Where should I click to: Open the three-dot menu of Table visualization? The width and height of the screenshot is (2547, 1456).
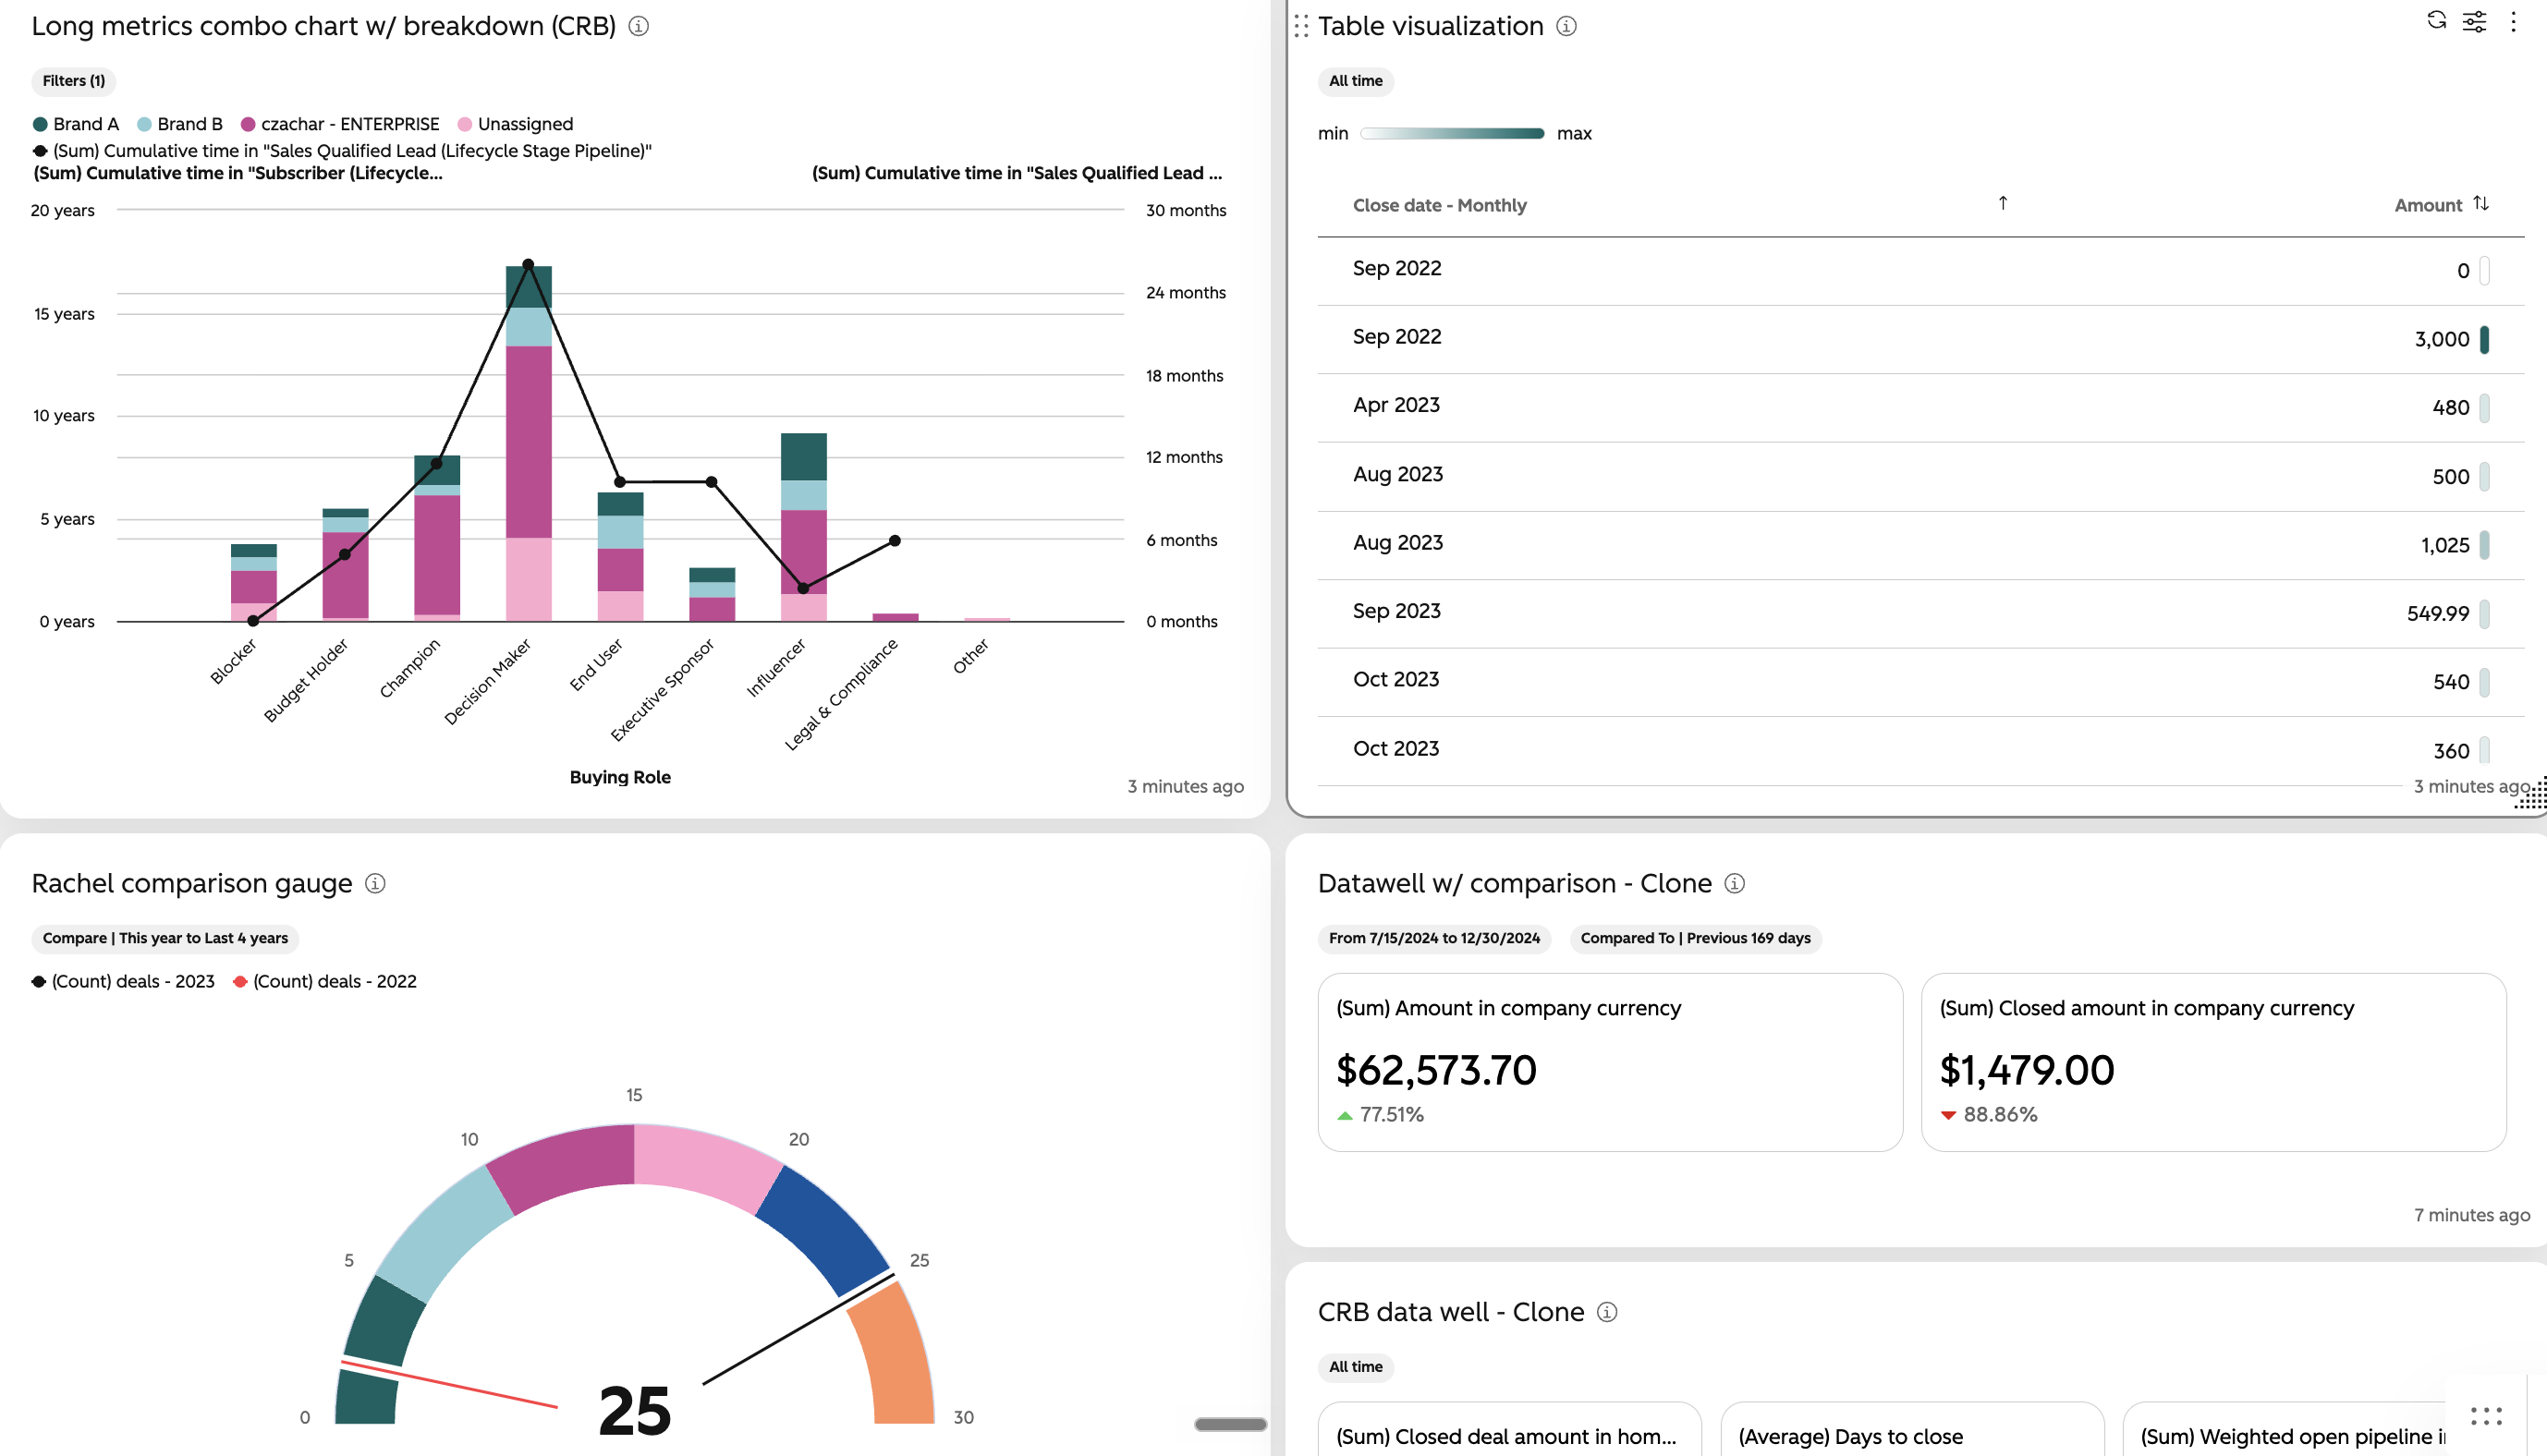point(2513,21)
